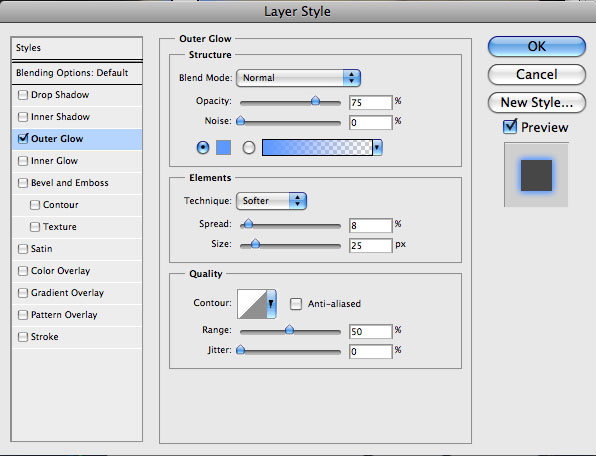Click the layer style preview thumbnail

click(536, 175)
